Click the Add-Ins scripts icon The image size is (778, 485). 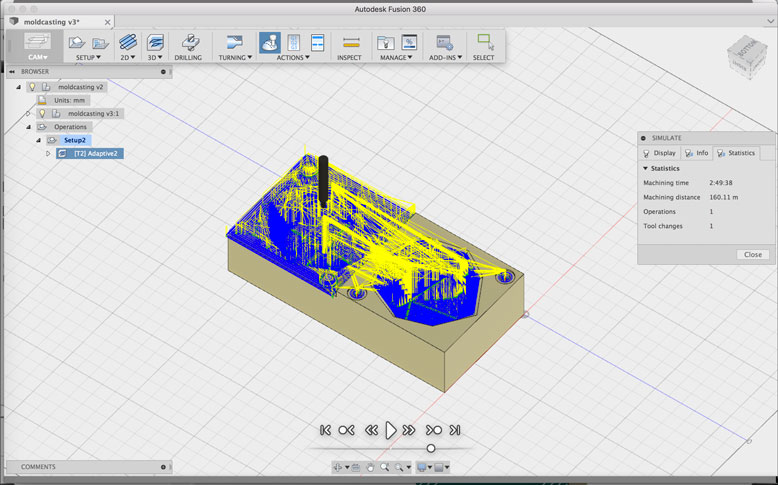point(445,43)
